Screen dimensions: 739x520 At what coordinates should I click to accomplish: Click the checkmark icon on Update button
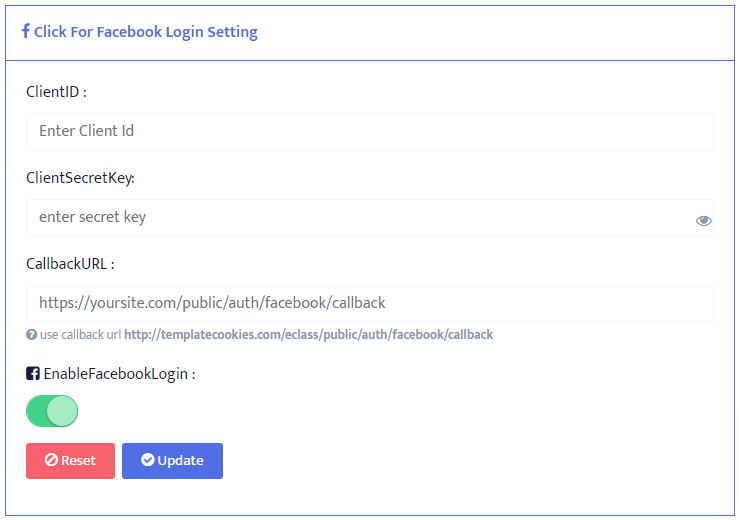tap(148, 461)
